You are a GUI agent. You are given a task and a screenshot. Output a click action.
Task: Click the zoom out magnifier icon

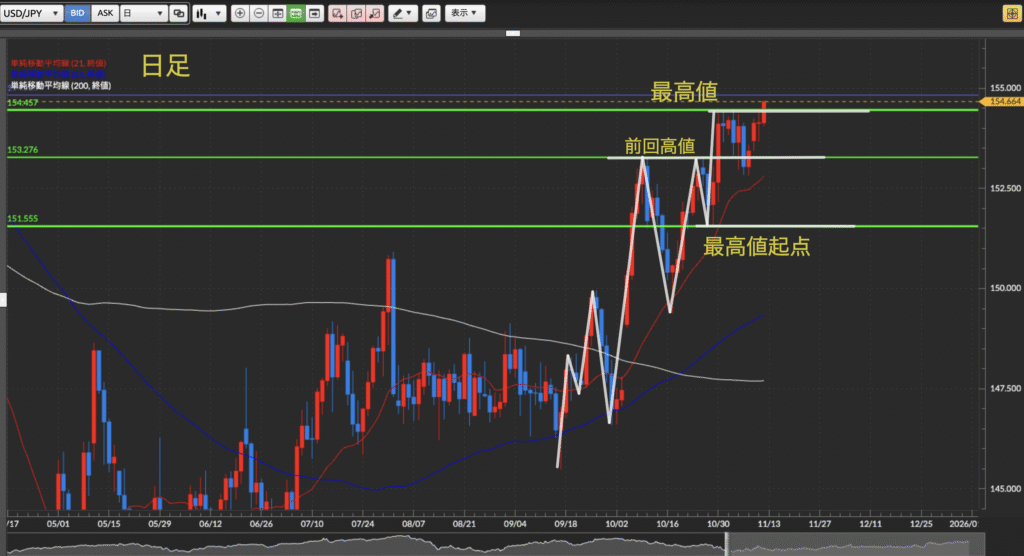tap(259, 14)
